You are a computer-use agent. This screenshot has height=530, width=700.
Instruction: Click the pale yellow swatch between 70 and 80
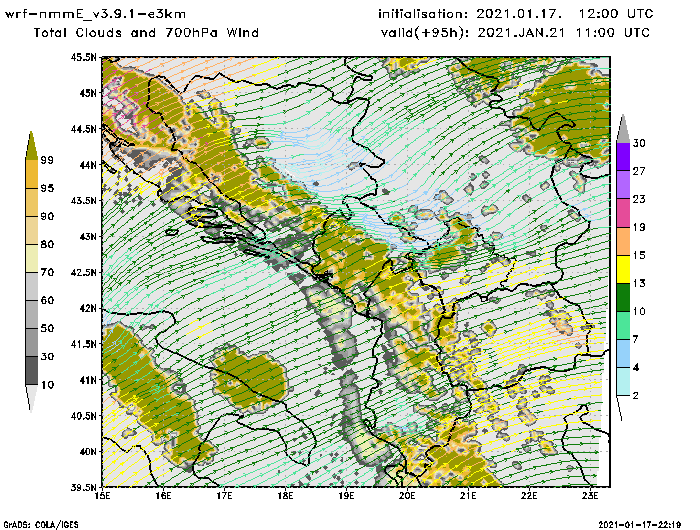coord(32,259)
